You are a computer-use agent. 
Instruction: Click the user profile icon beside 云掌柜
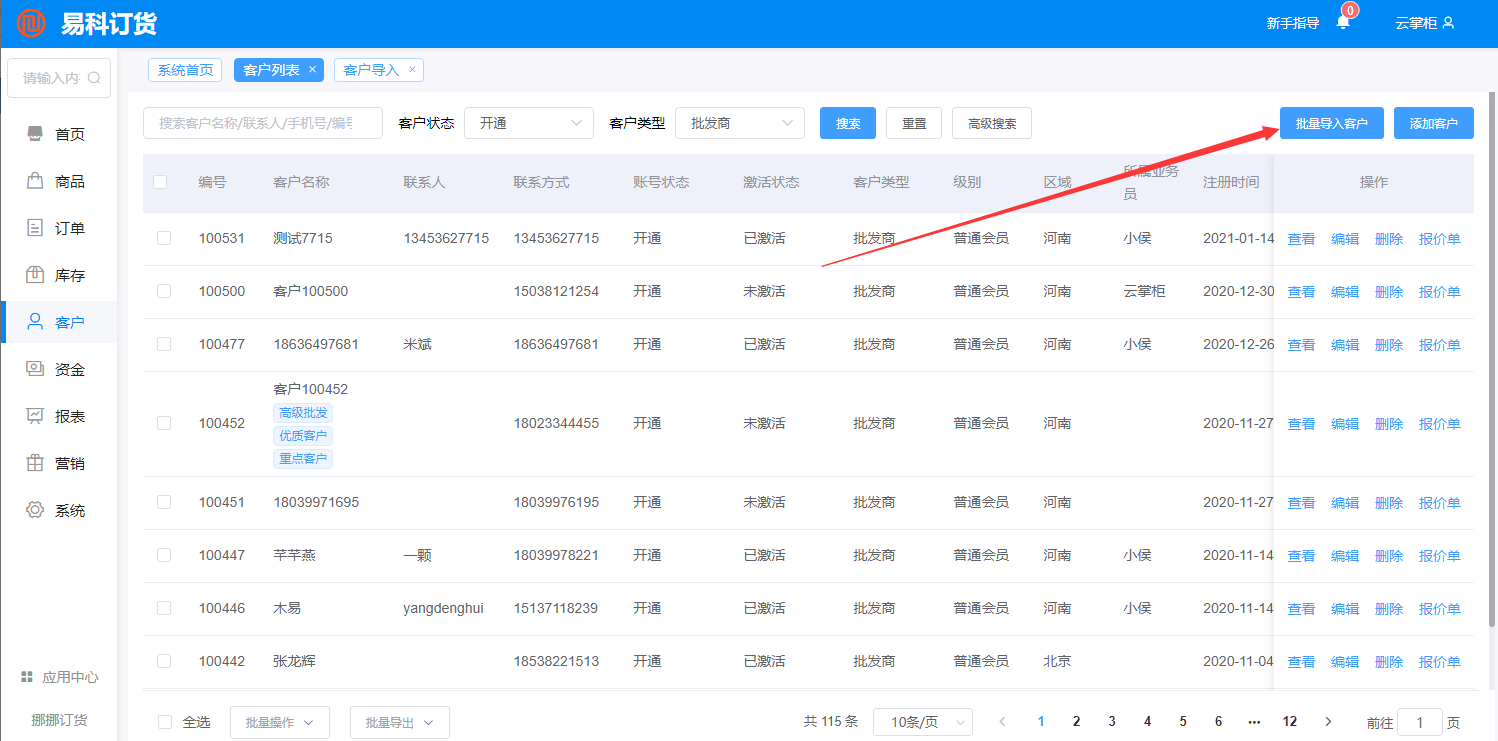click(1448, 23)
